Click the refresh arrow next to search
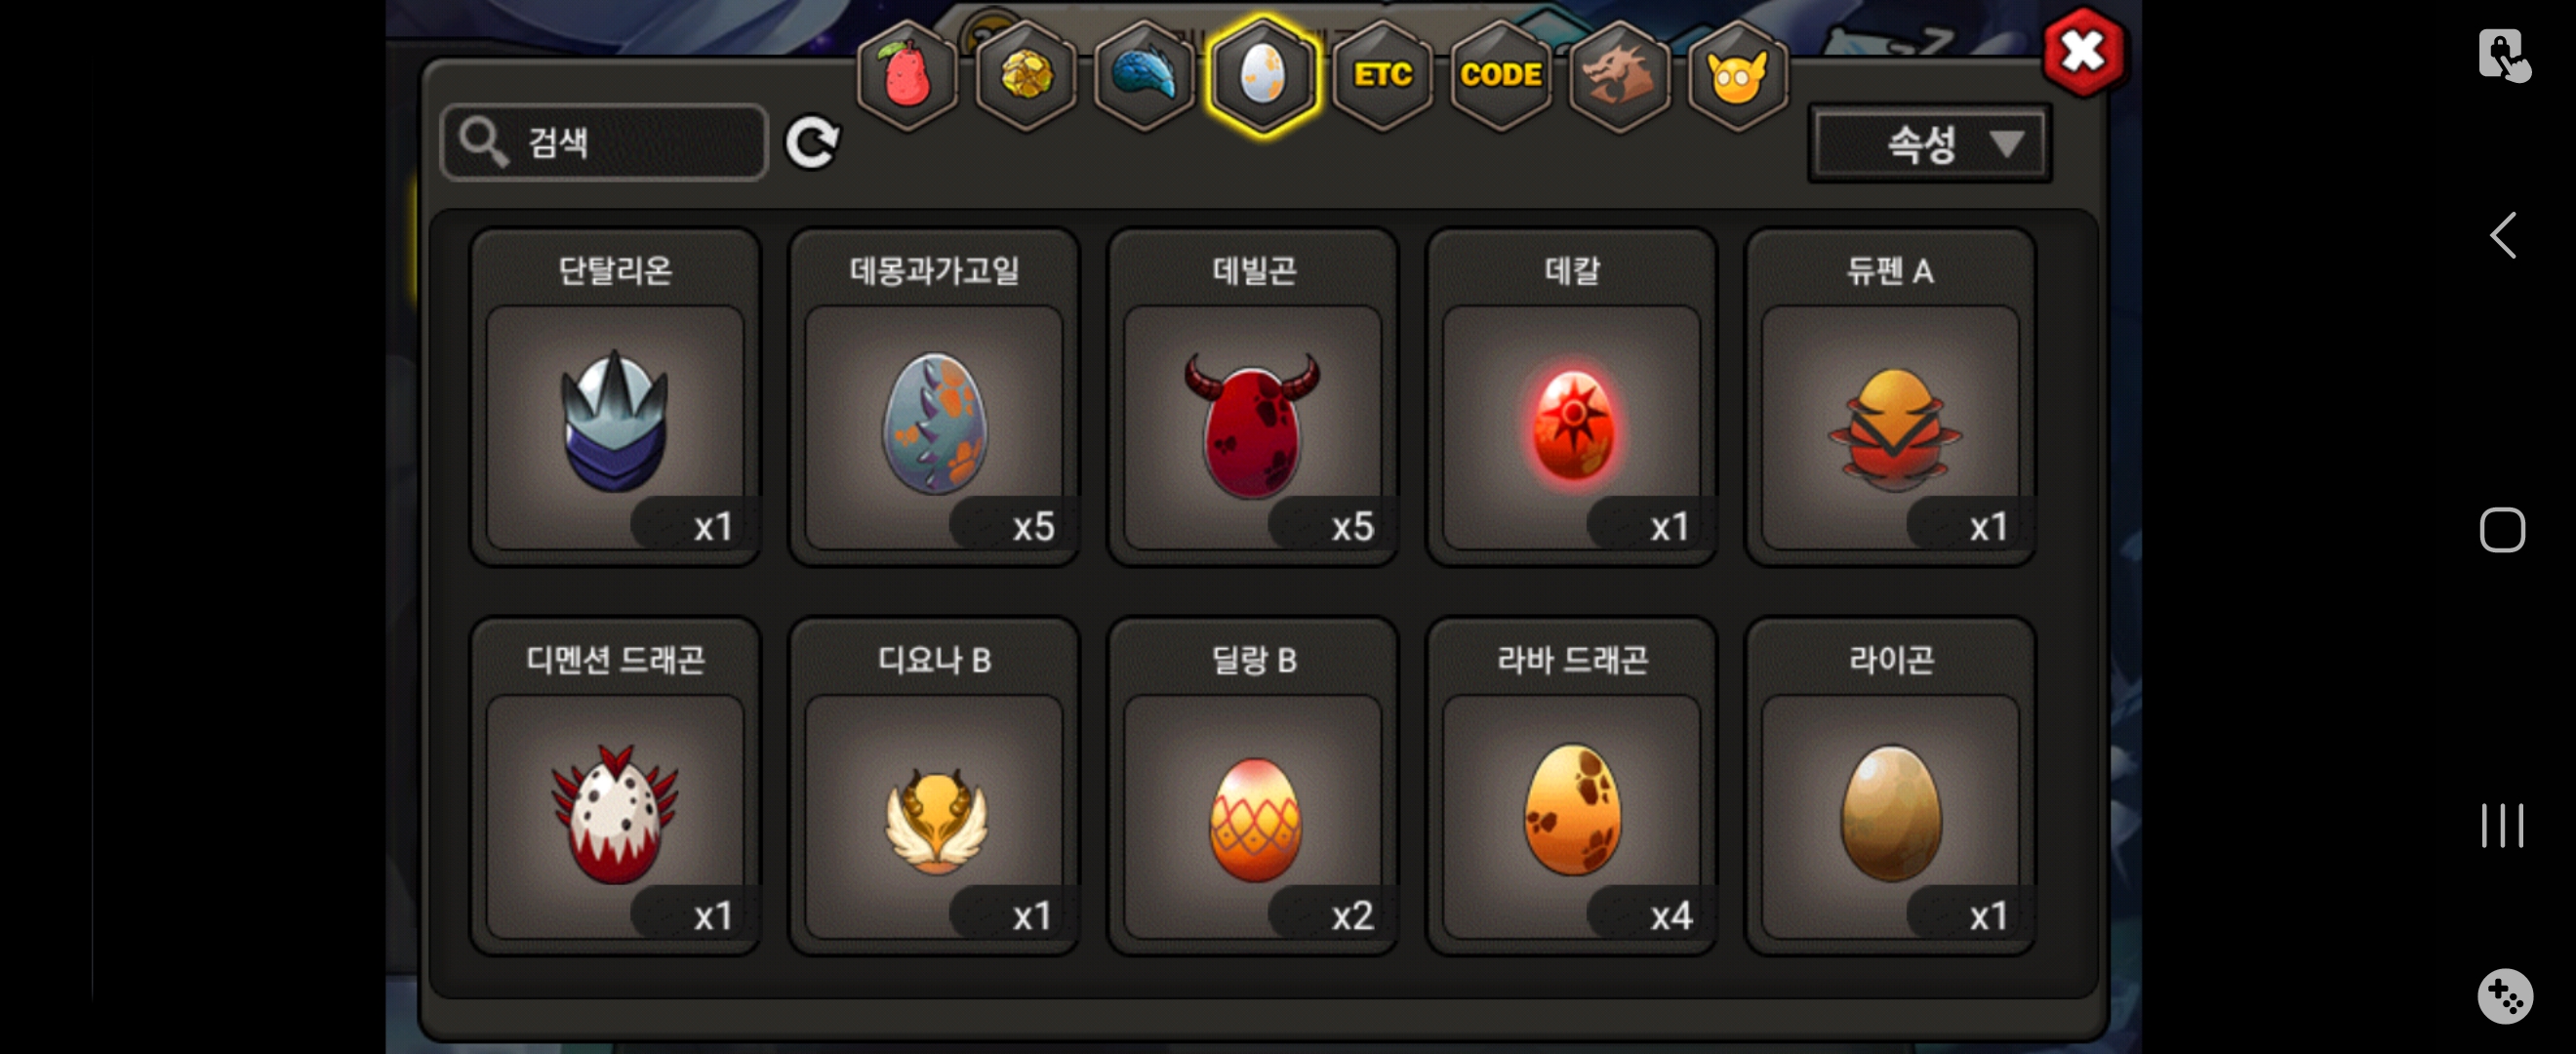The height and width of the screenshot is (1054, 2576). coord(811,143)
